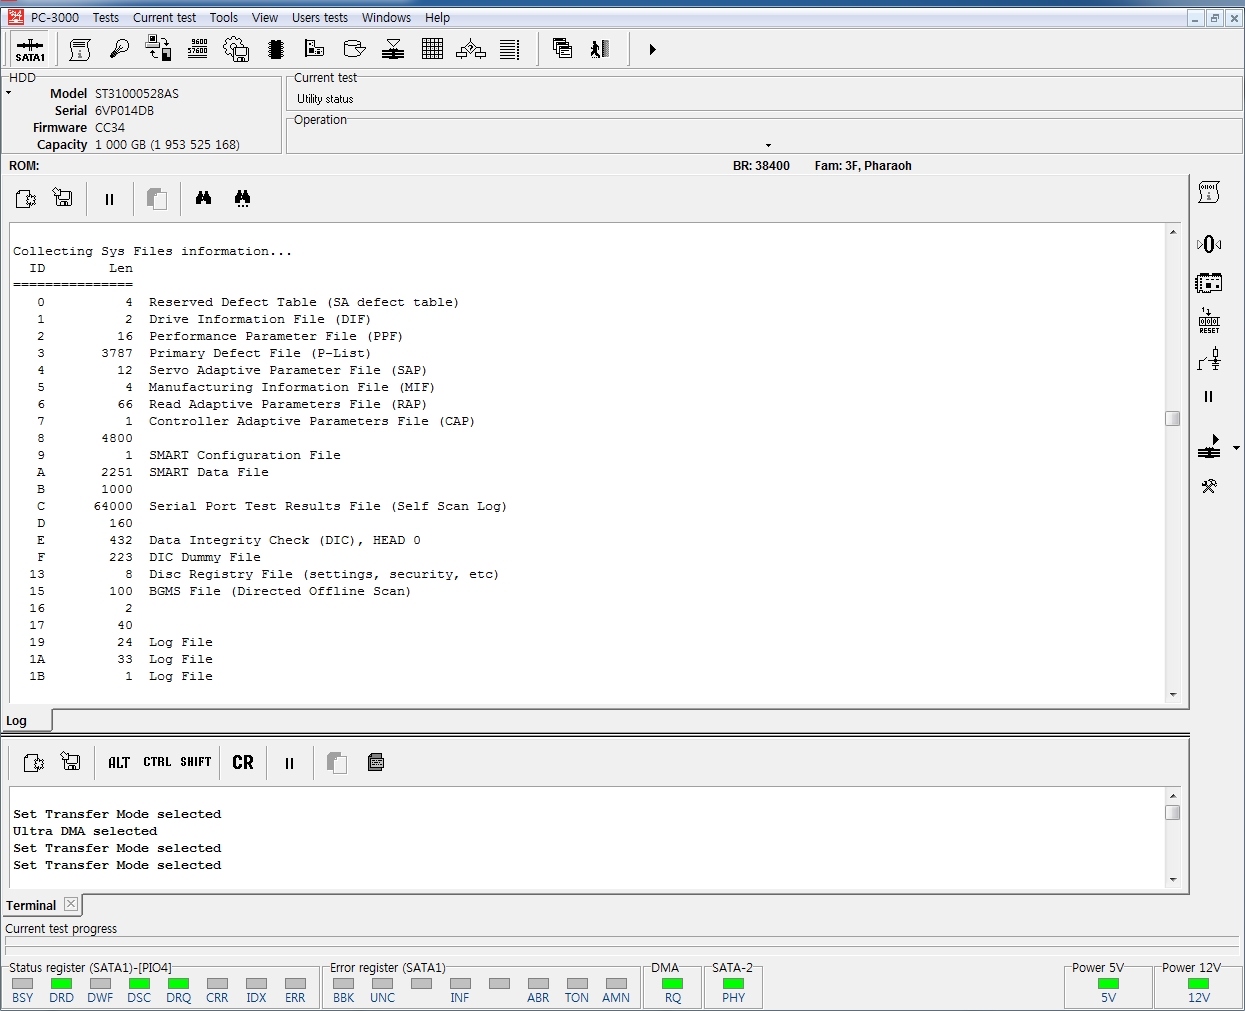Image resolution: width=1245 pixels, height=1011 pixels.
Task: Click the keyboard-calculator icon in the terminal toolbar
Action: [376, 762]
